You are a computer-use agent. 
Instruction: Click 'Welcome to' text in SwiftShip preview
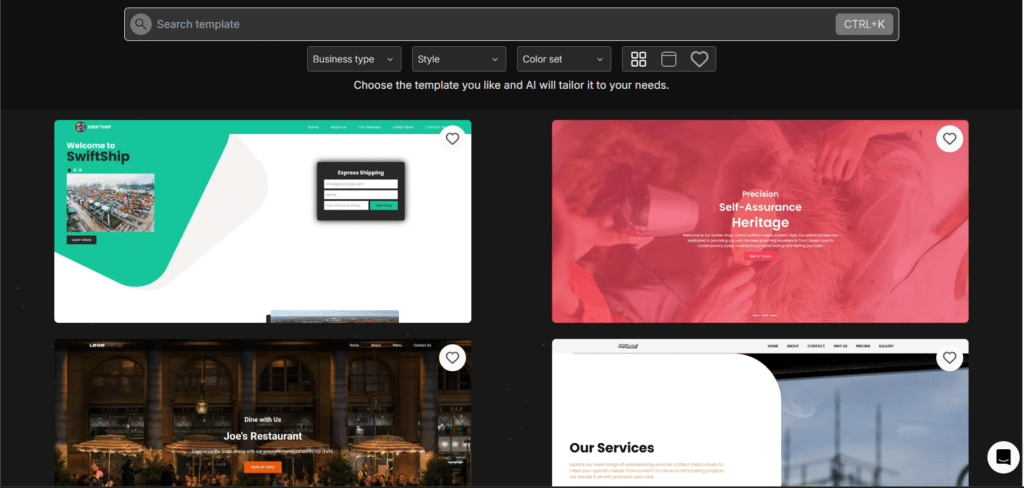[91, 146]
